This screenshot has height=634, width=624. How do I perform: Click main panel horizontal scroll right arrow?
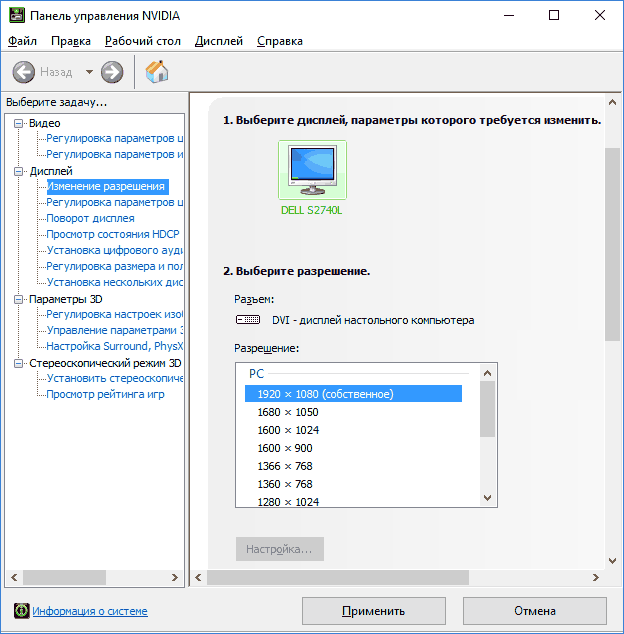pyautogui.click(x=596, y=577)
